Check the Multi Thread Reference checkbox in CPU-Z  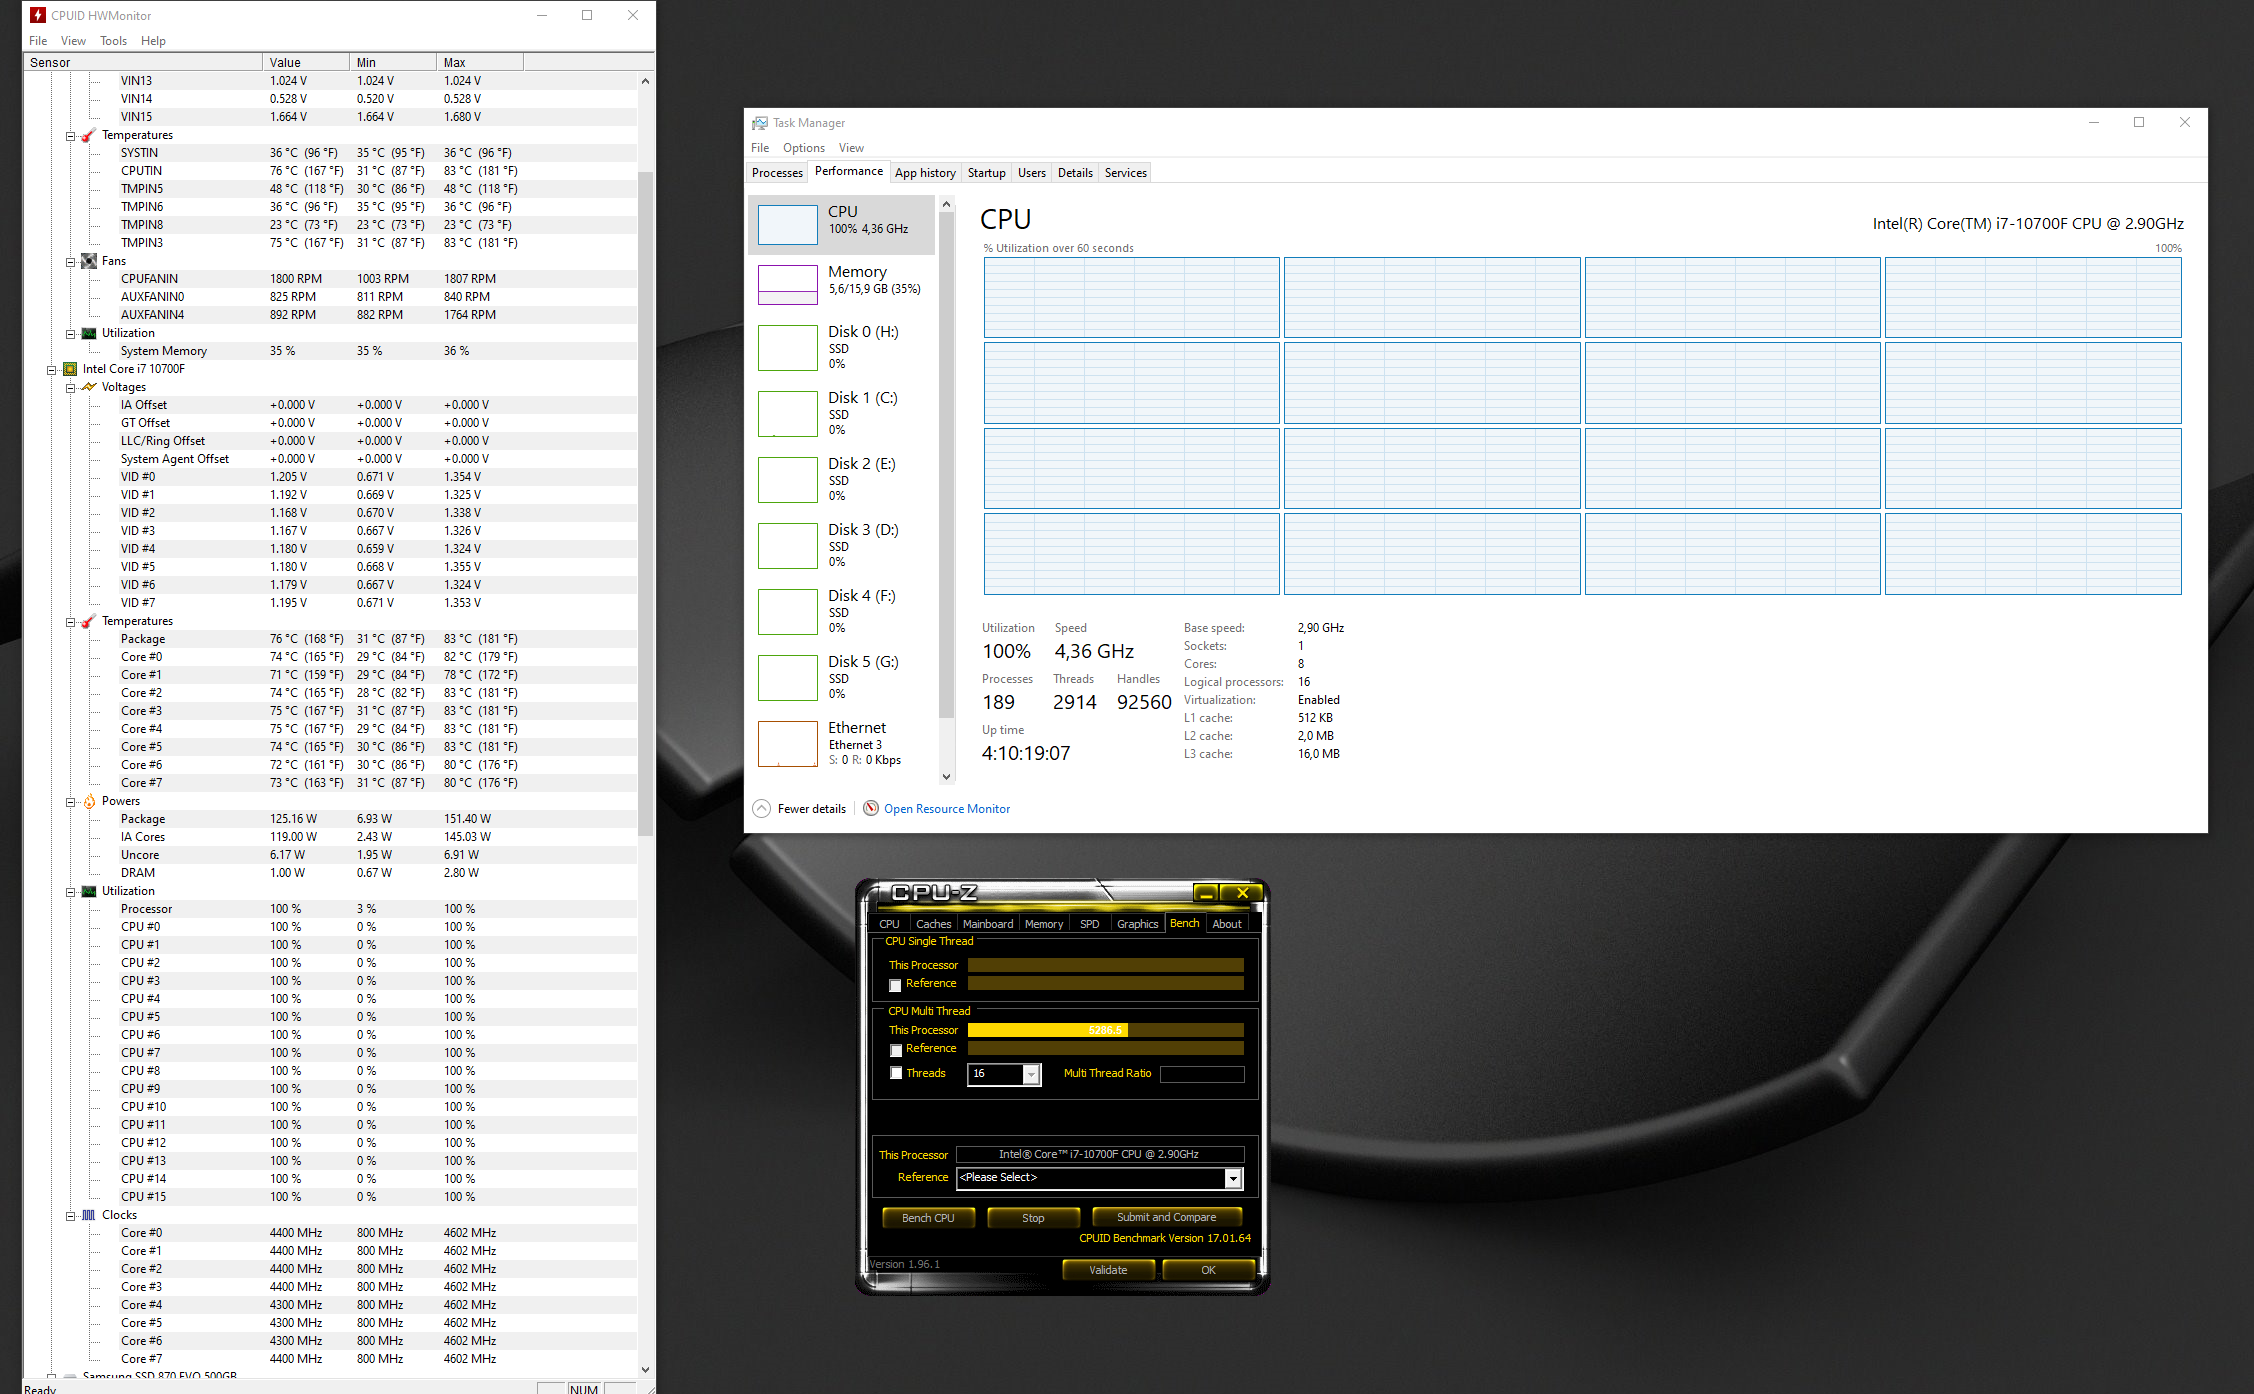pyautogui.click(x=895, y=1050)
